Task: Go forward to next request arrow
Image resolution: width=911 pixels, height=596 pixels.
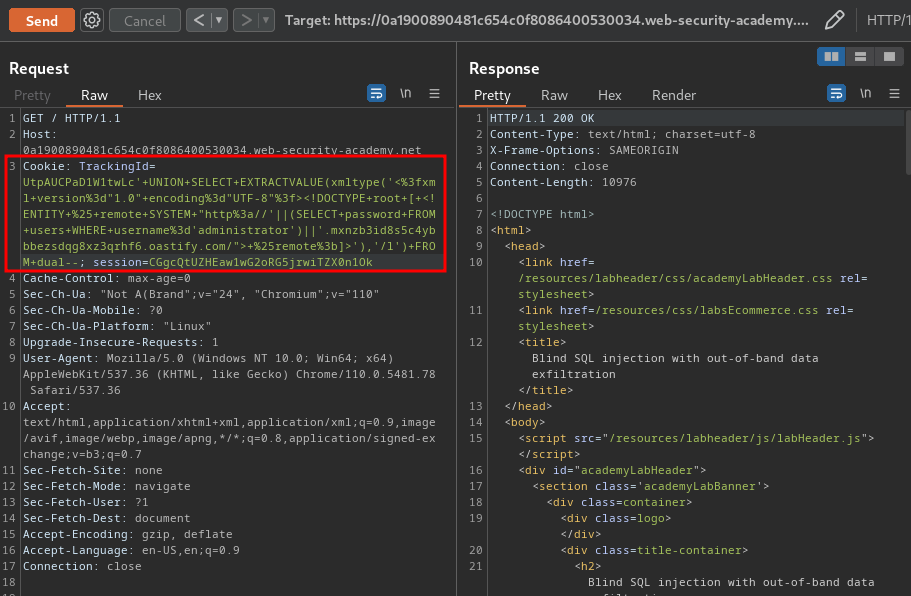Action: click(x=246, y=20)
